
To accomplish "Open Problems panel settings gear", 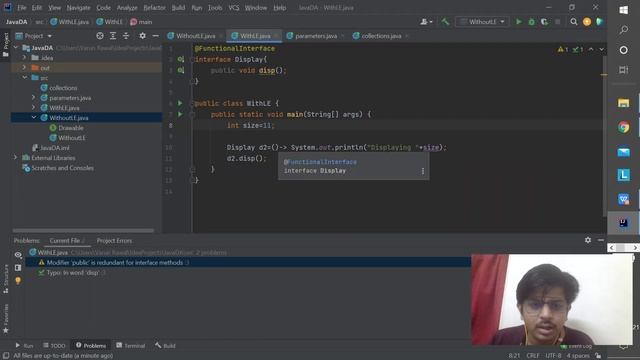I will (x=588, y=240).
